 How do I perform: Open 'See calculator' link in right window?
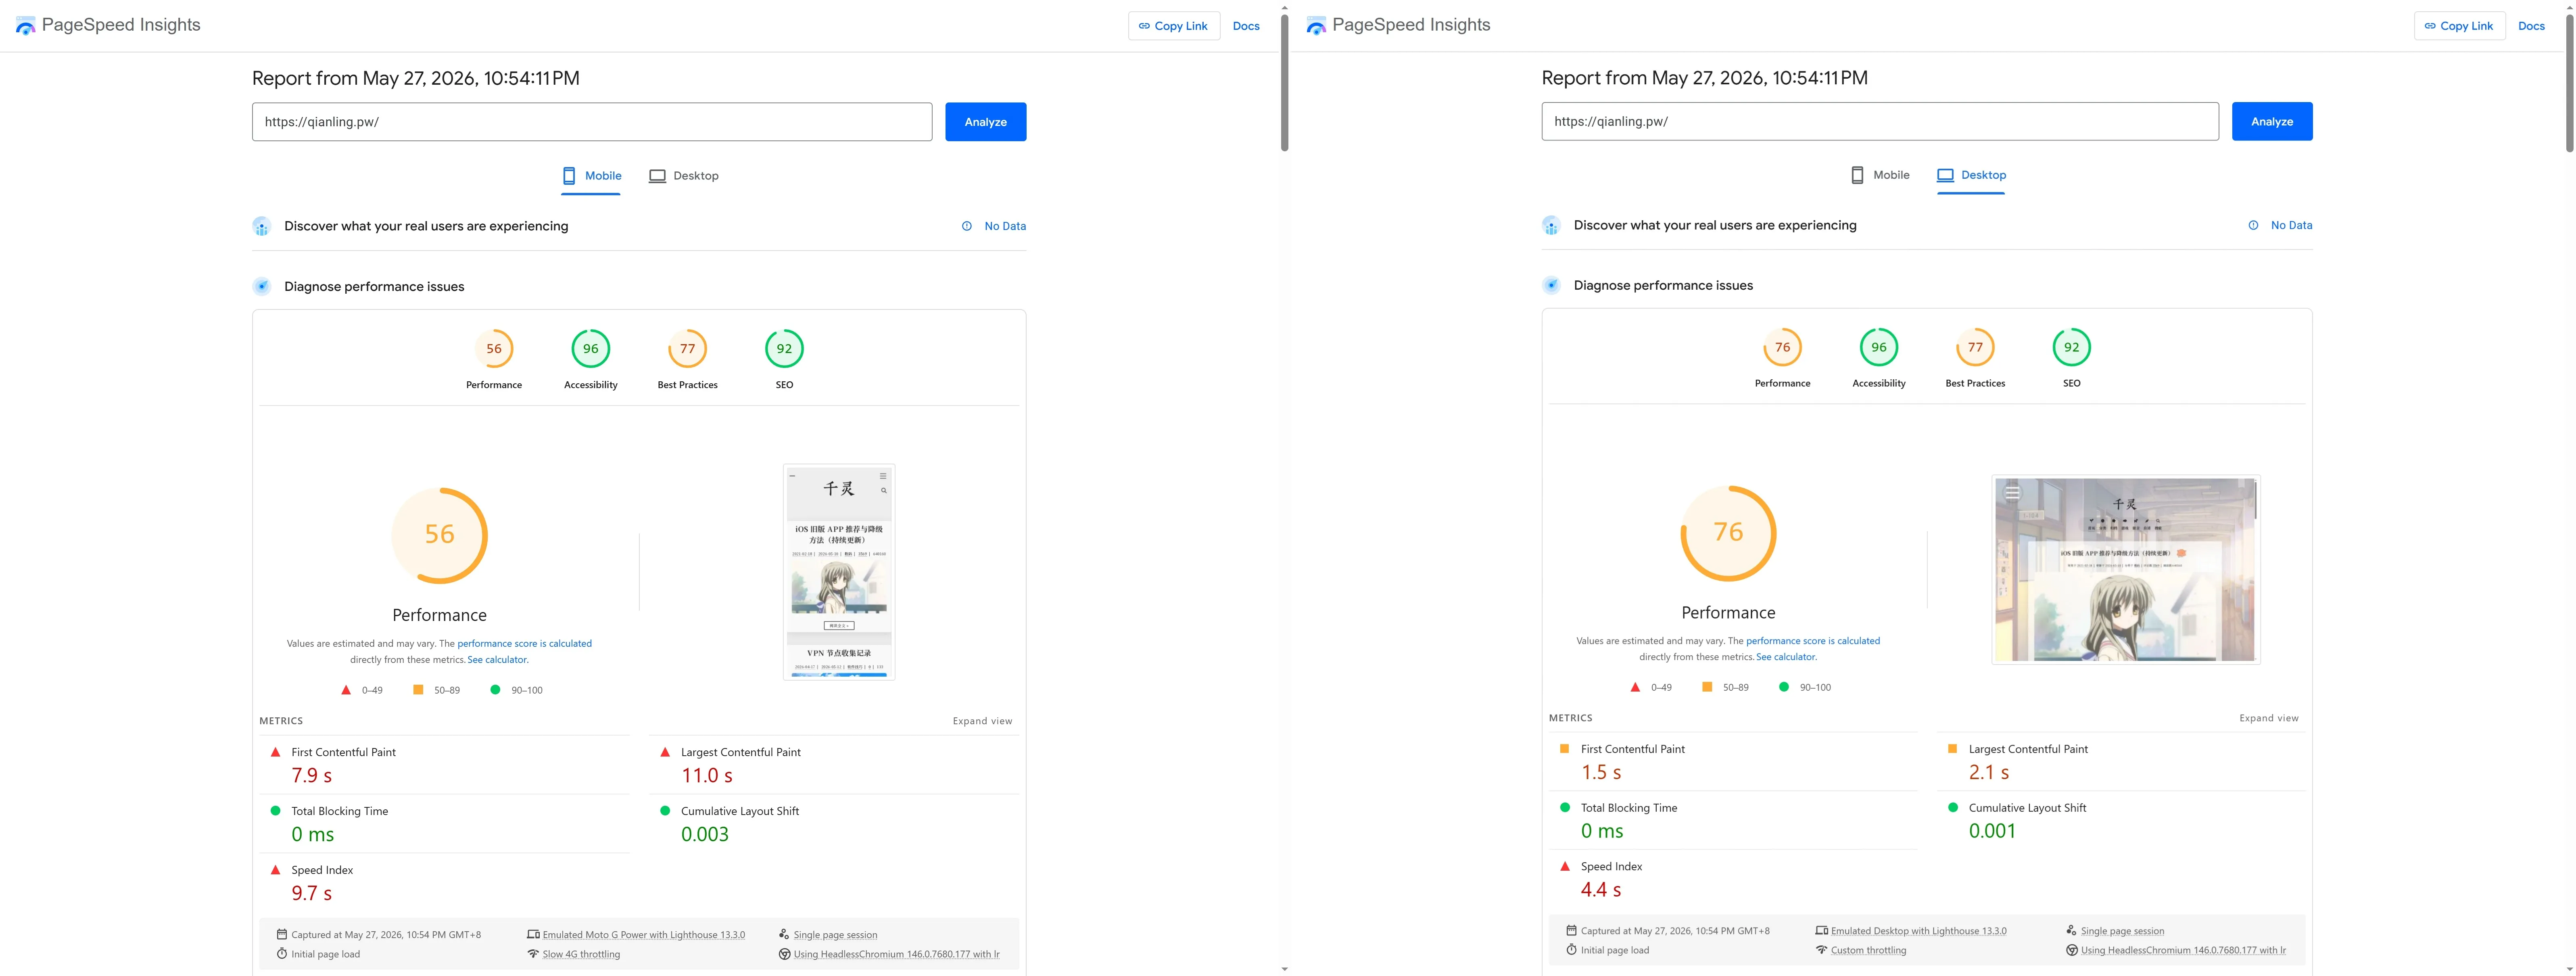[1786, 657]
